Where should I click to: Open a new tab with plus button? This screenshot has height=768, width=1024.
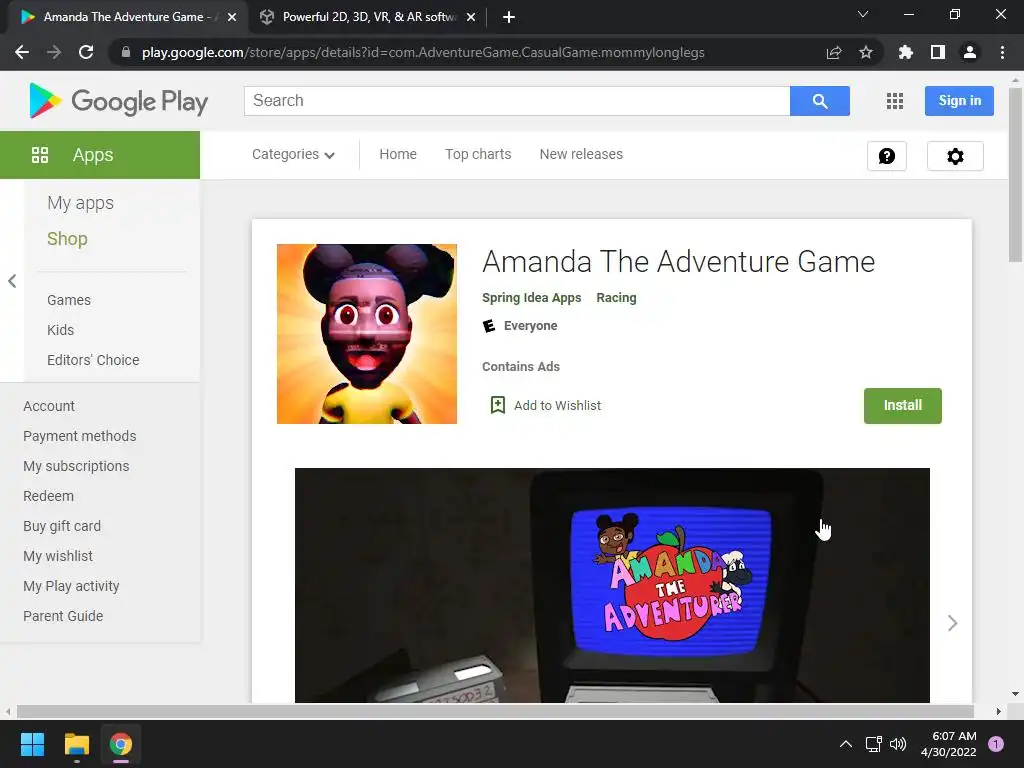point(509,17)
